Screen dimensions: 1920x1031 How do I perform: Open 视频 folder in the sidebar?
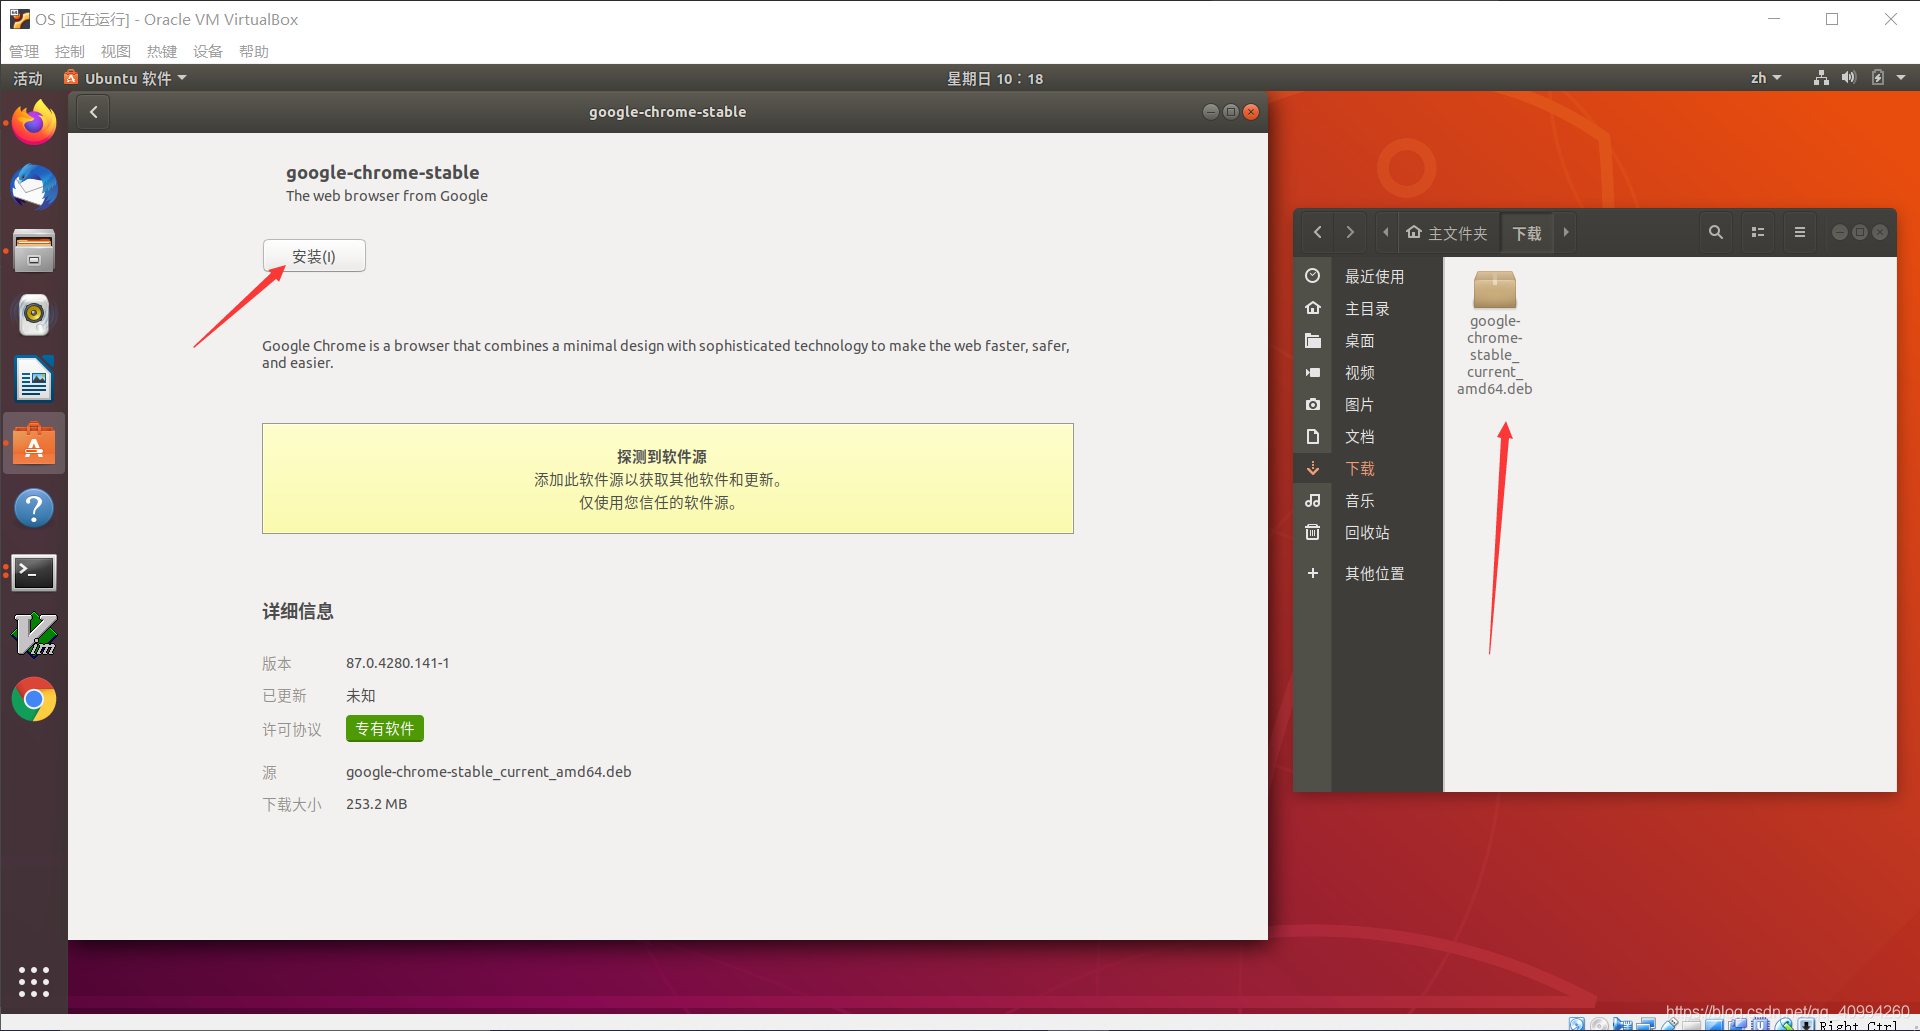click(1368, 372)
